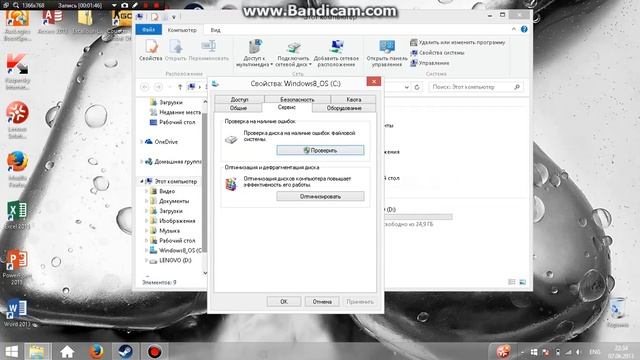
Task: Switch to the Общие tab
Action: (238, 108)
